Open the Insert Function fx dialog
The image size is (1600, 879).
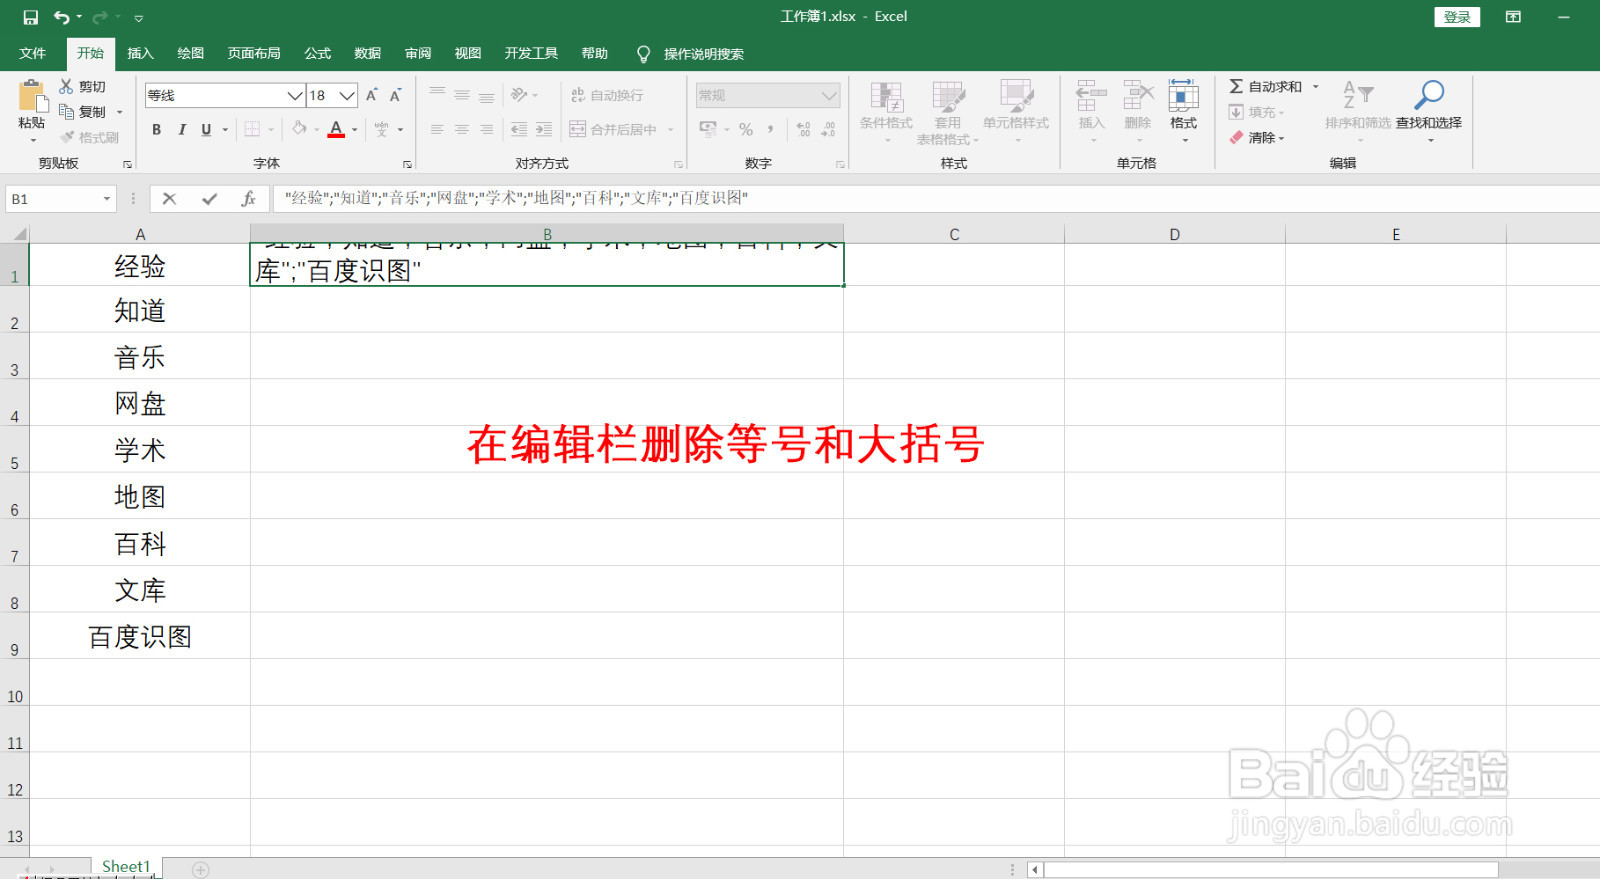click(x=249, y=199)
